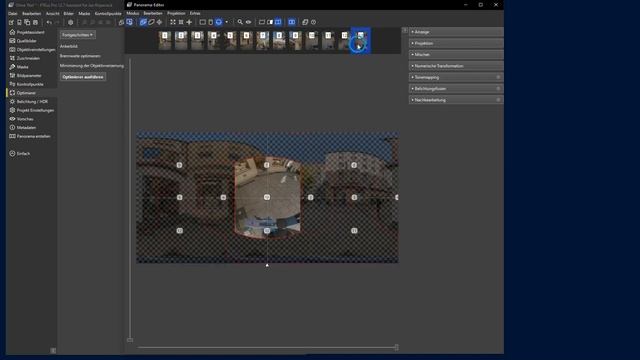Toggle Nachbearbeitung enable indicator
640x360 pixels.
point(498,100)
